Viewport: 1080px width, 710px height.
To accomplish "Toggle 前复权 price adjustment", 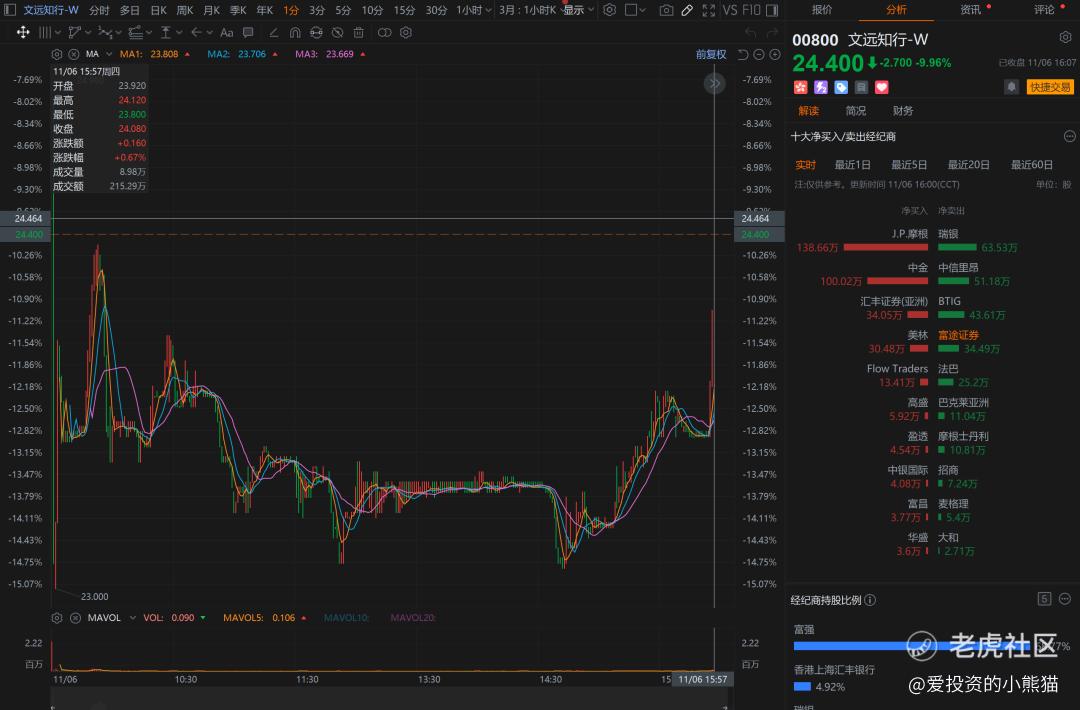I will (x=711, y=54).
